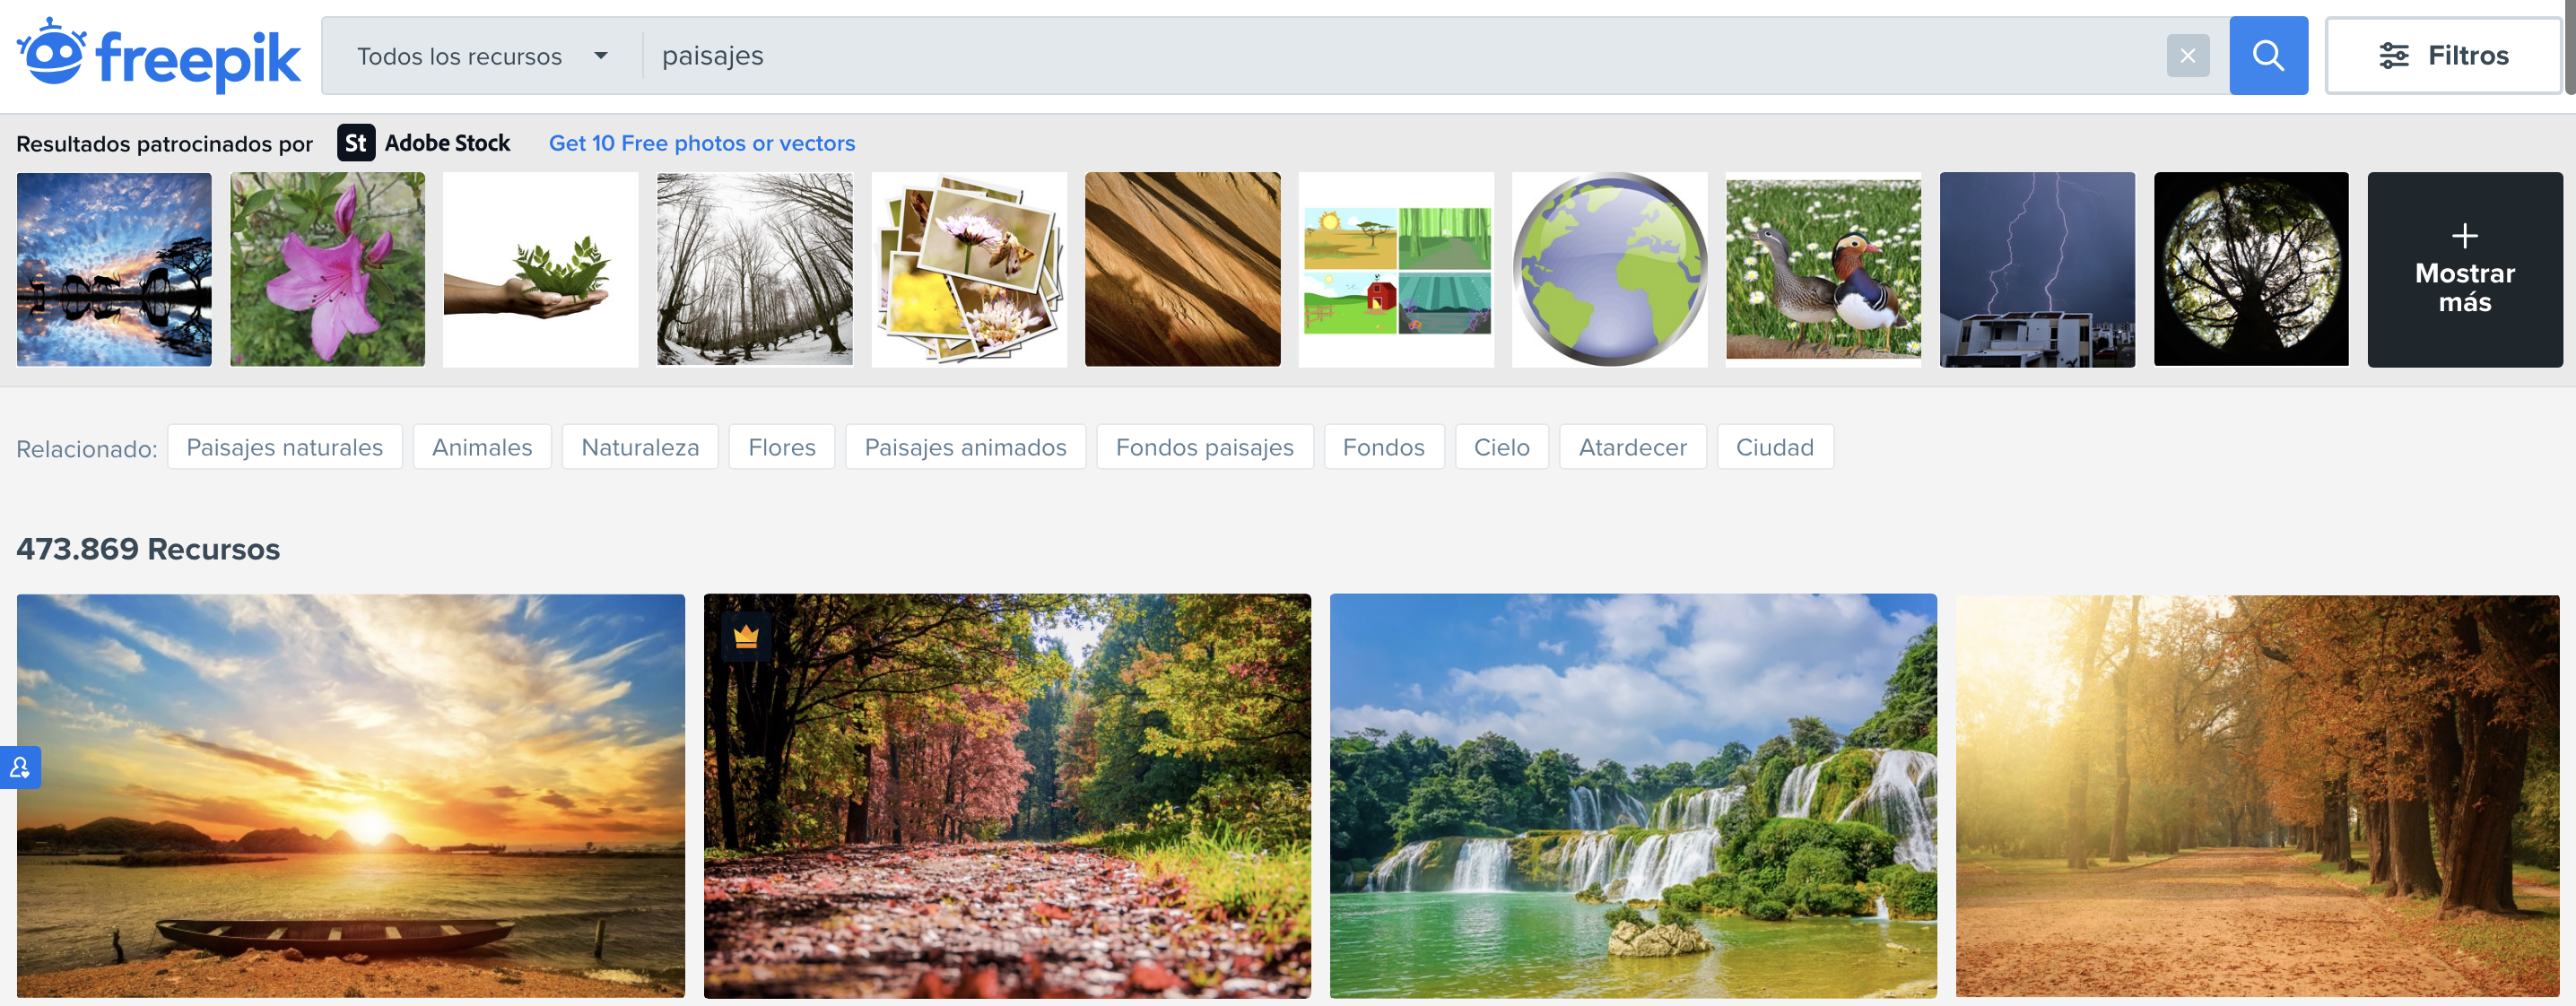This screenshot has height=1006, width=2576.
Task: Open the globe illustration thumbnail
Action: click(x=1610, y=270)
